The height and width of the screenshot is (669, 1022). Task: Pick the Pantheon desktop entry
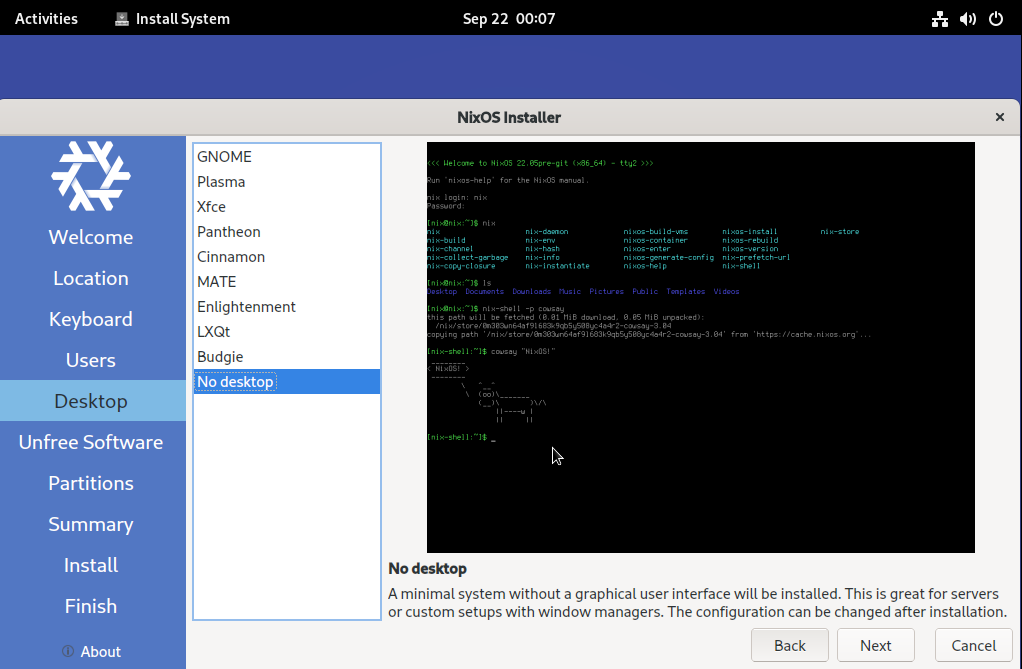[x=228, y=232]
